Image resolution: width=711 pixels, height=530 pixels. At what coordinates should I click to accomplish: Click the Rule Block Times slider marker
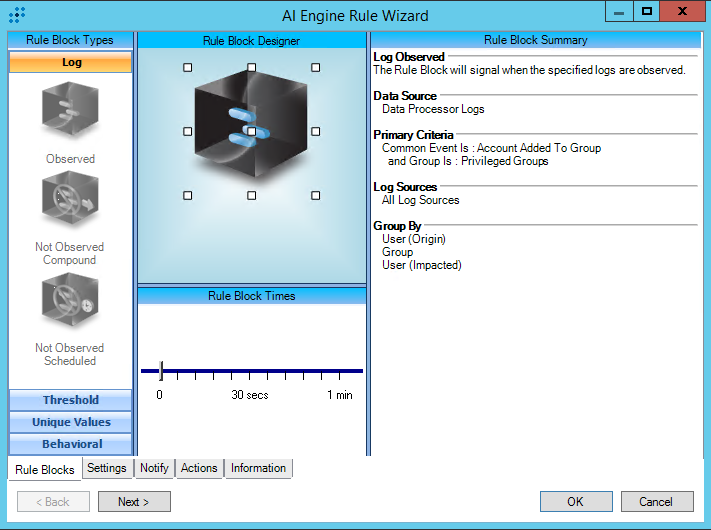coord(161,371)
